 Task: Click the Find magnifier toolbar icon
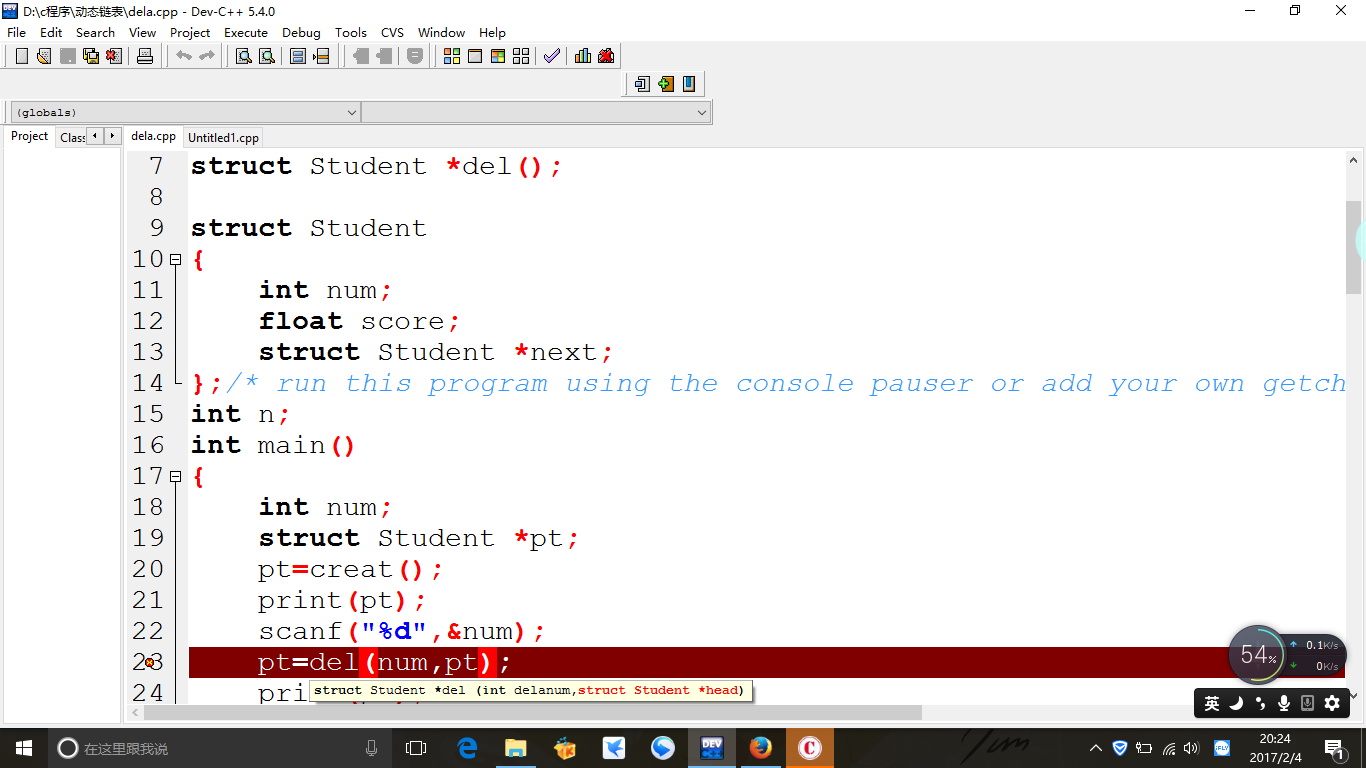coord(243,56)
